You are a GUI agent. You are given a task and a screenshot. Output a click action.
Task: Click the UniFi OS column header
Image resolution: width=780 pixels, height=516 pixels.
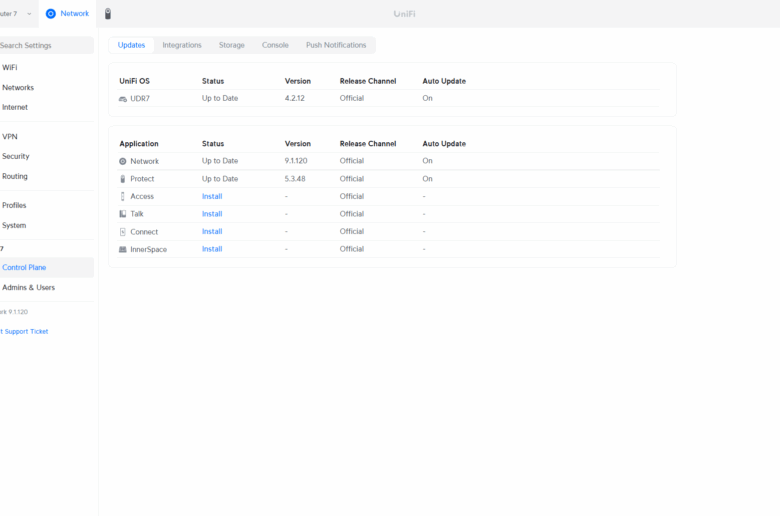pyautogui.click(x=134, y=81)
